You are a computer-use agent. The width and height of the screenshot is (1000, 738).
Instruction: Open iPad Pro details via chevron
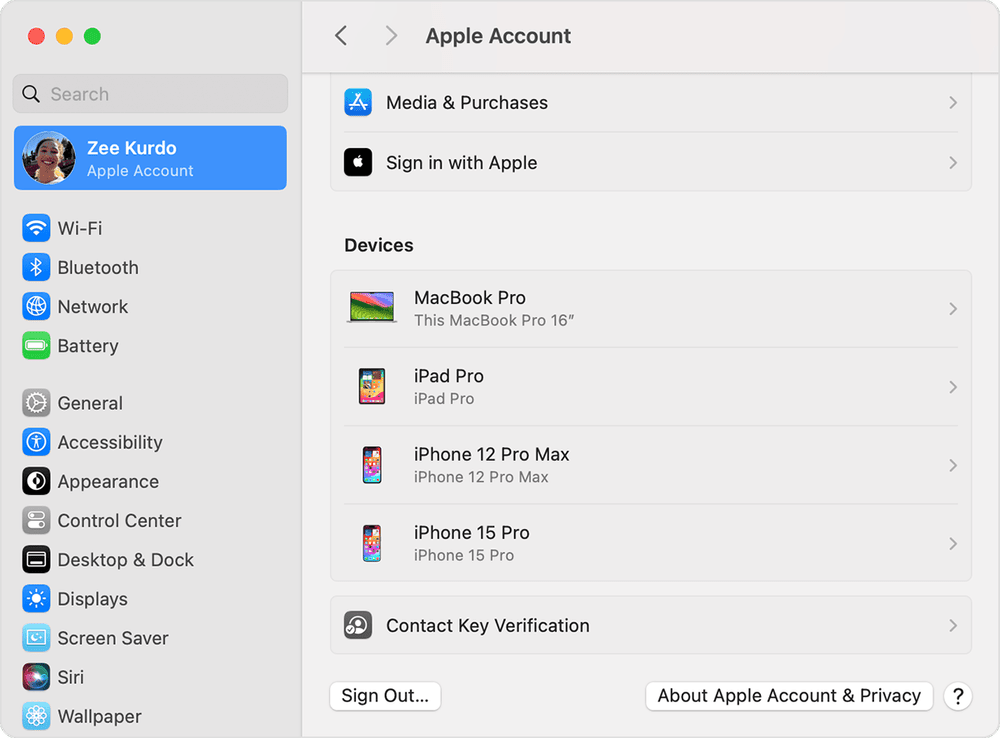pyautogui.click(x=953, y=387)
